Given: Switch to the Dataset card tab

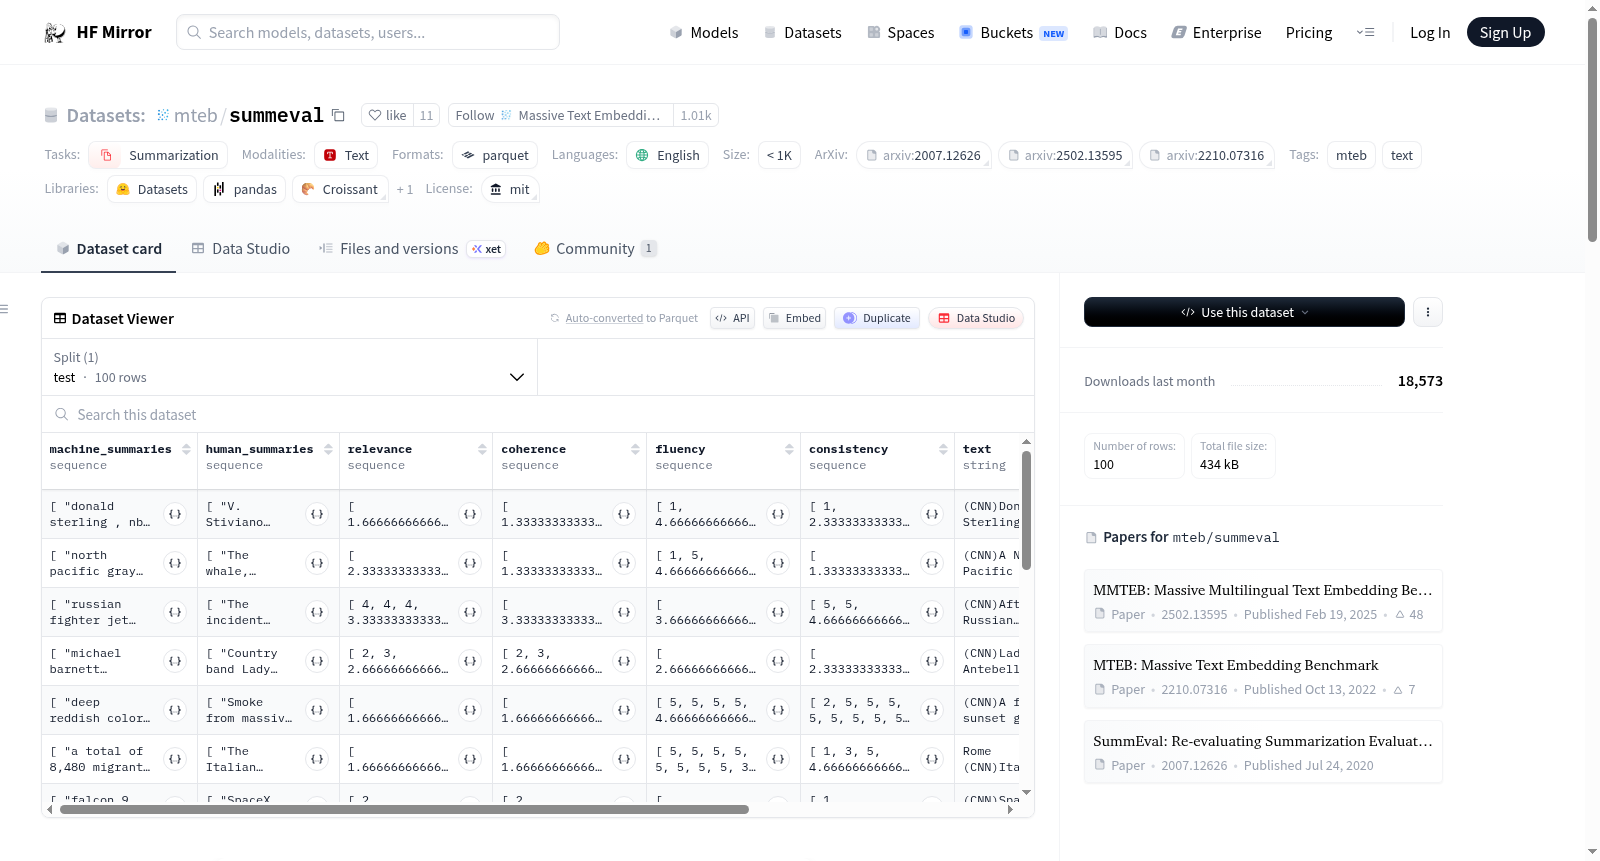Looking at the screenshot, I should click(108, 248).
